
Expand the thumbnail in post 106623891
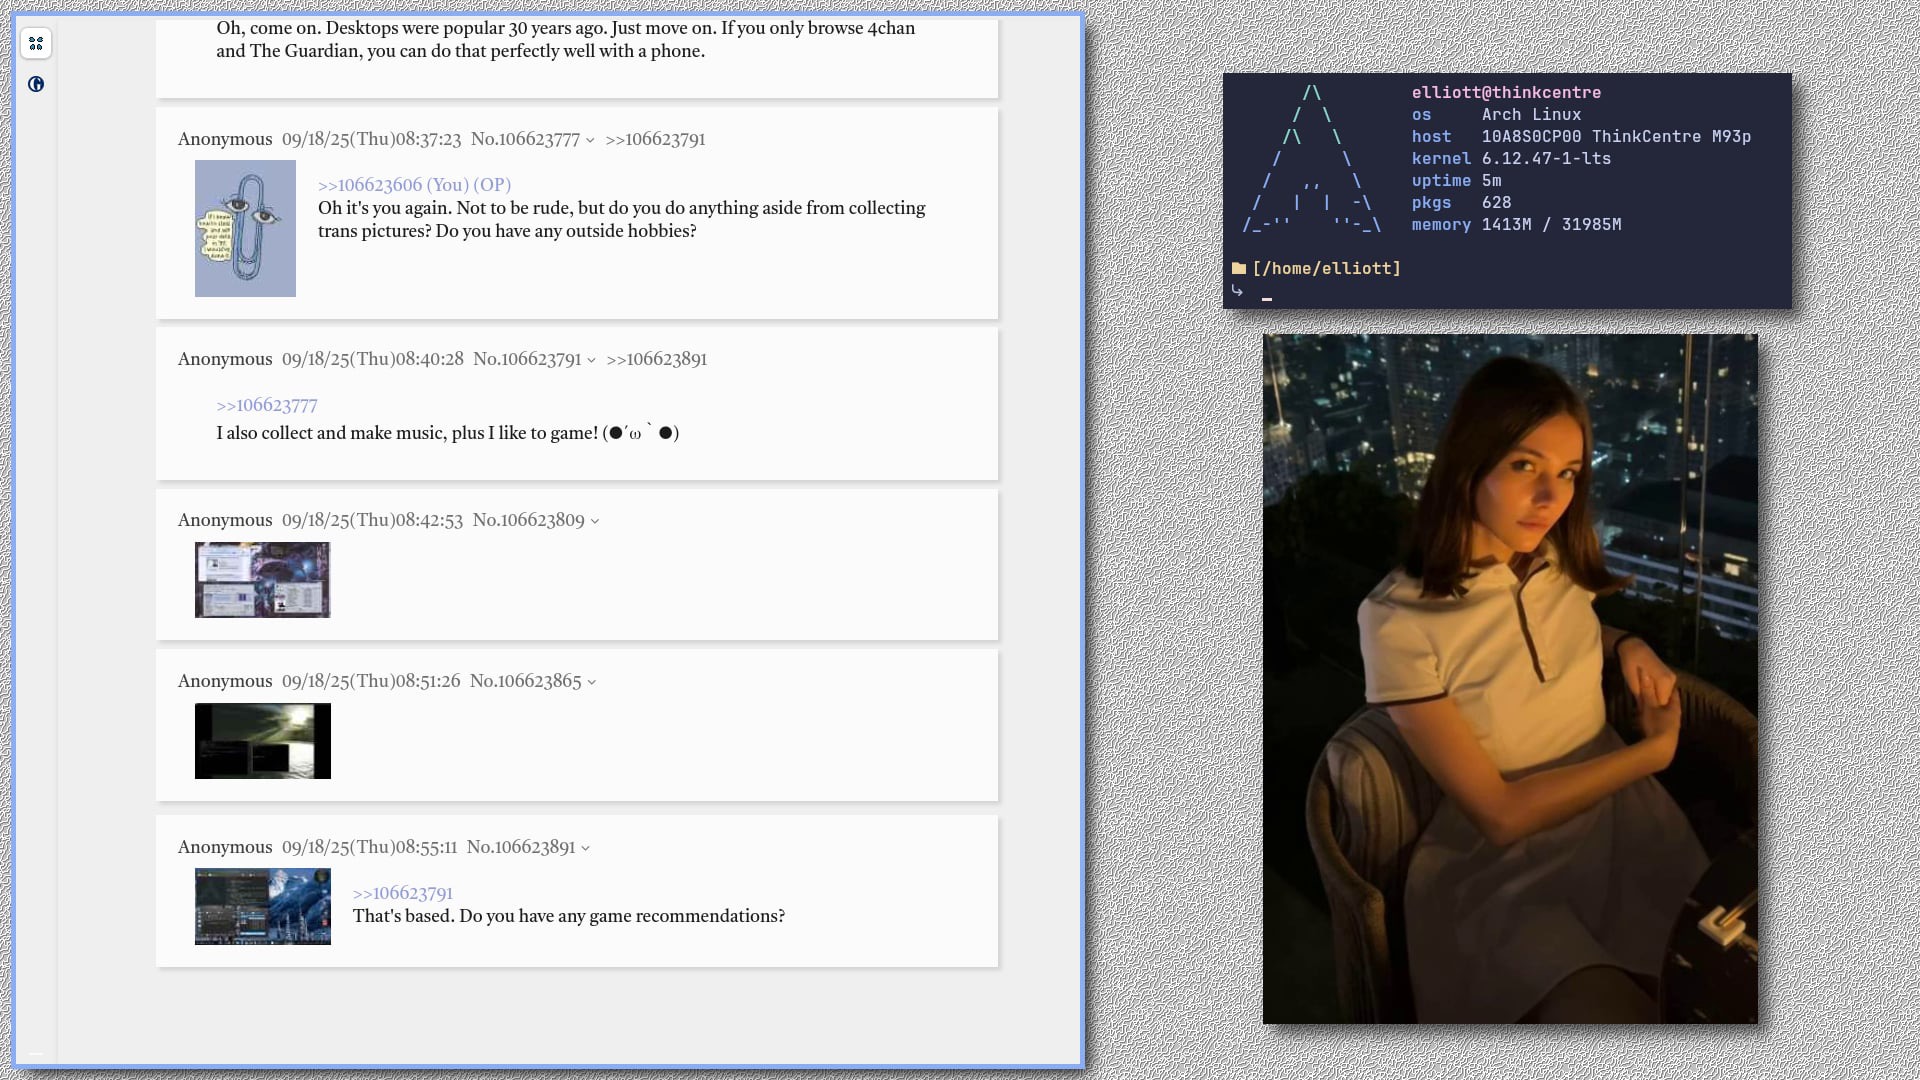coord(262,906)
